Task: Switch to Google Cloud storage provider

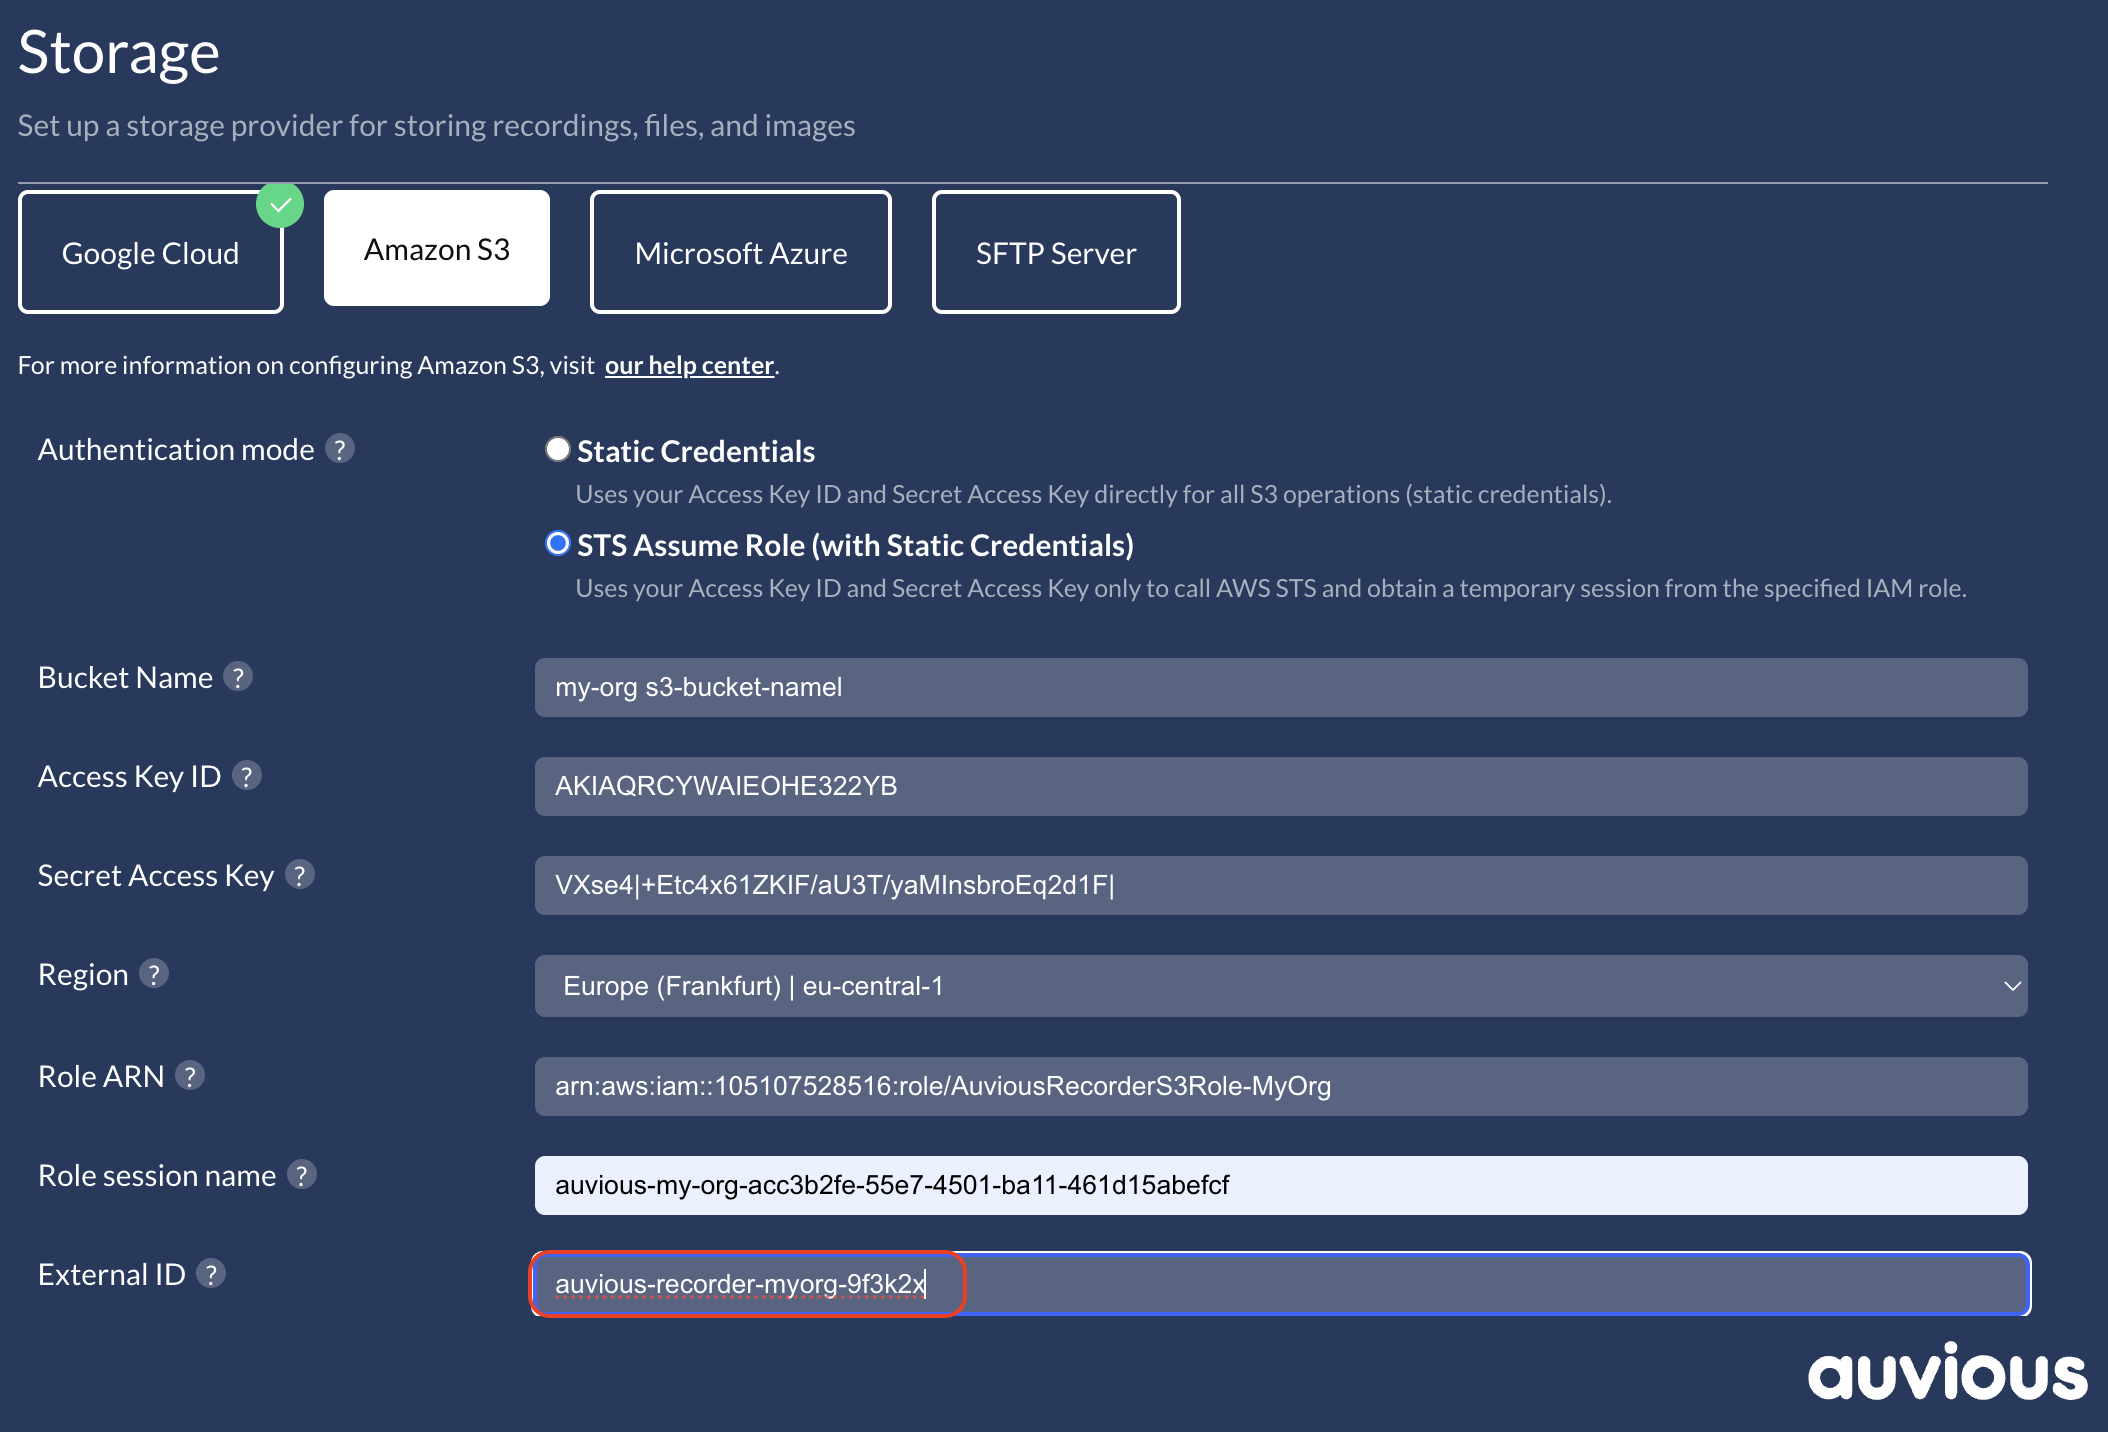Action: 150,253
